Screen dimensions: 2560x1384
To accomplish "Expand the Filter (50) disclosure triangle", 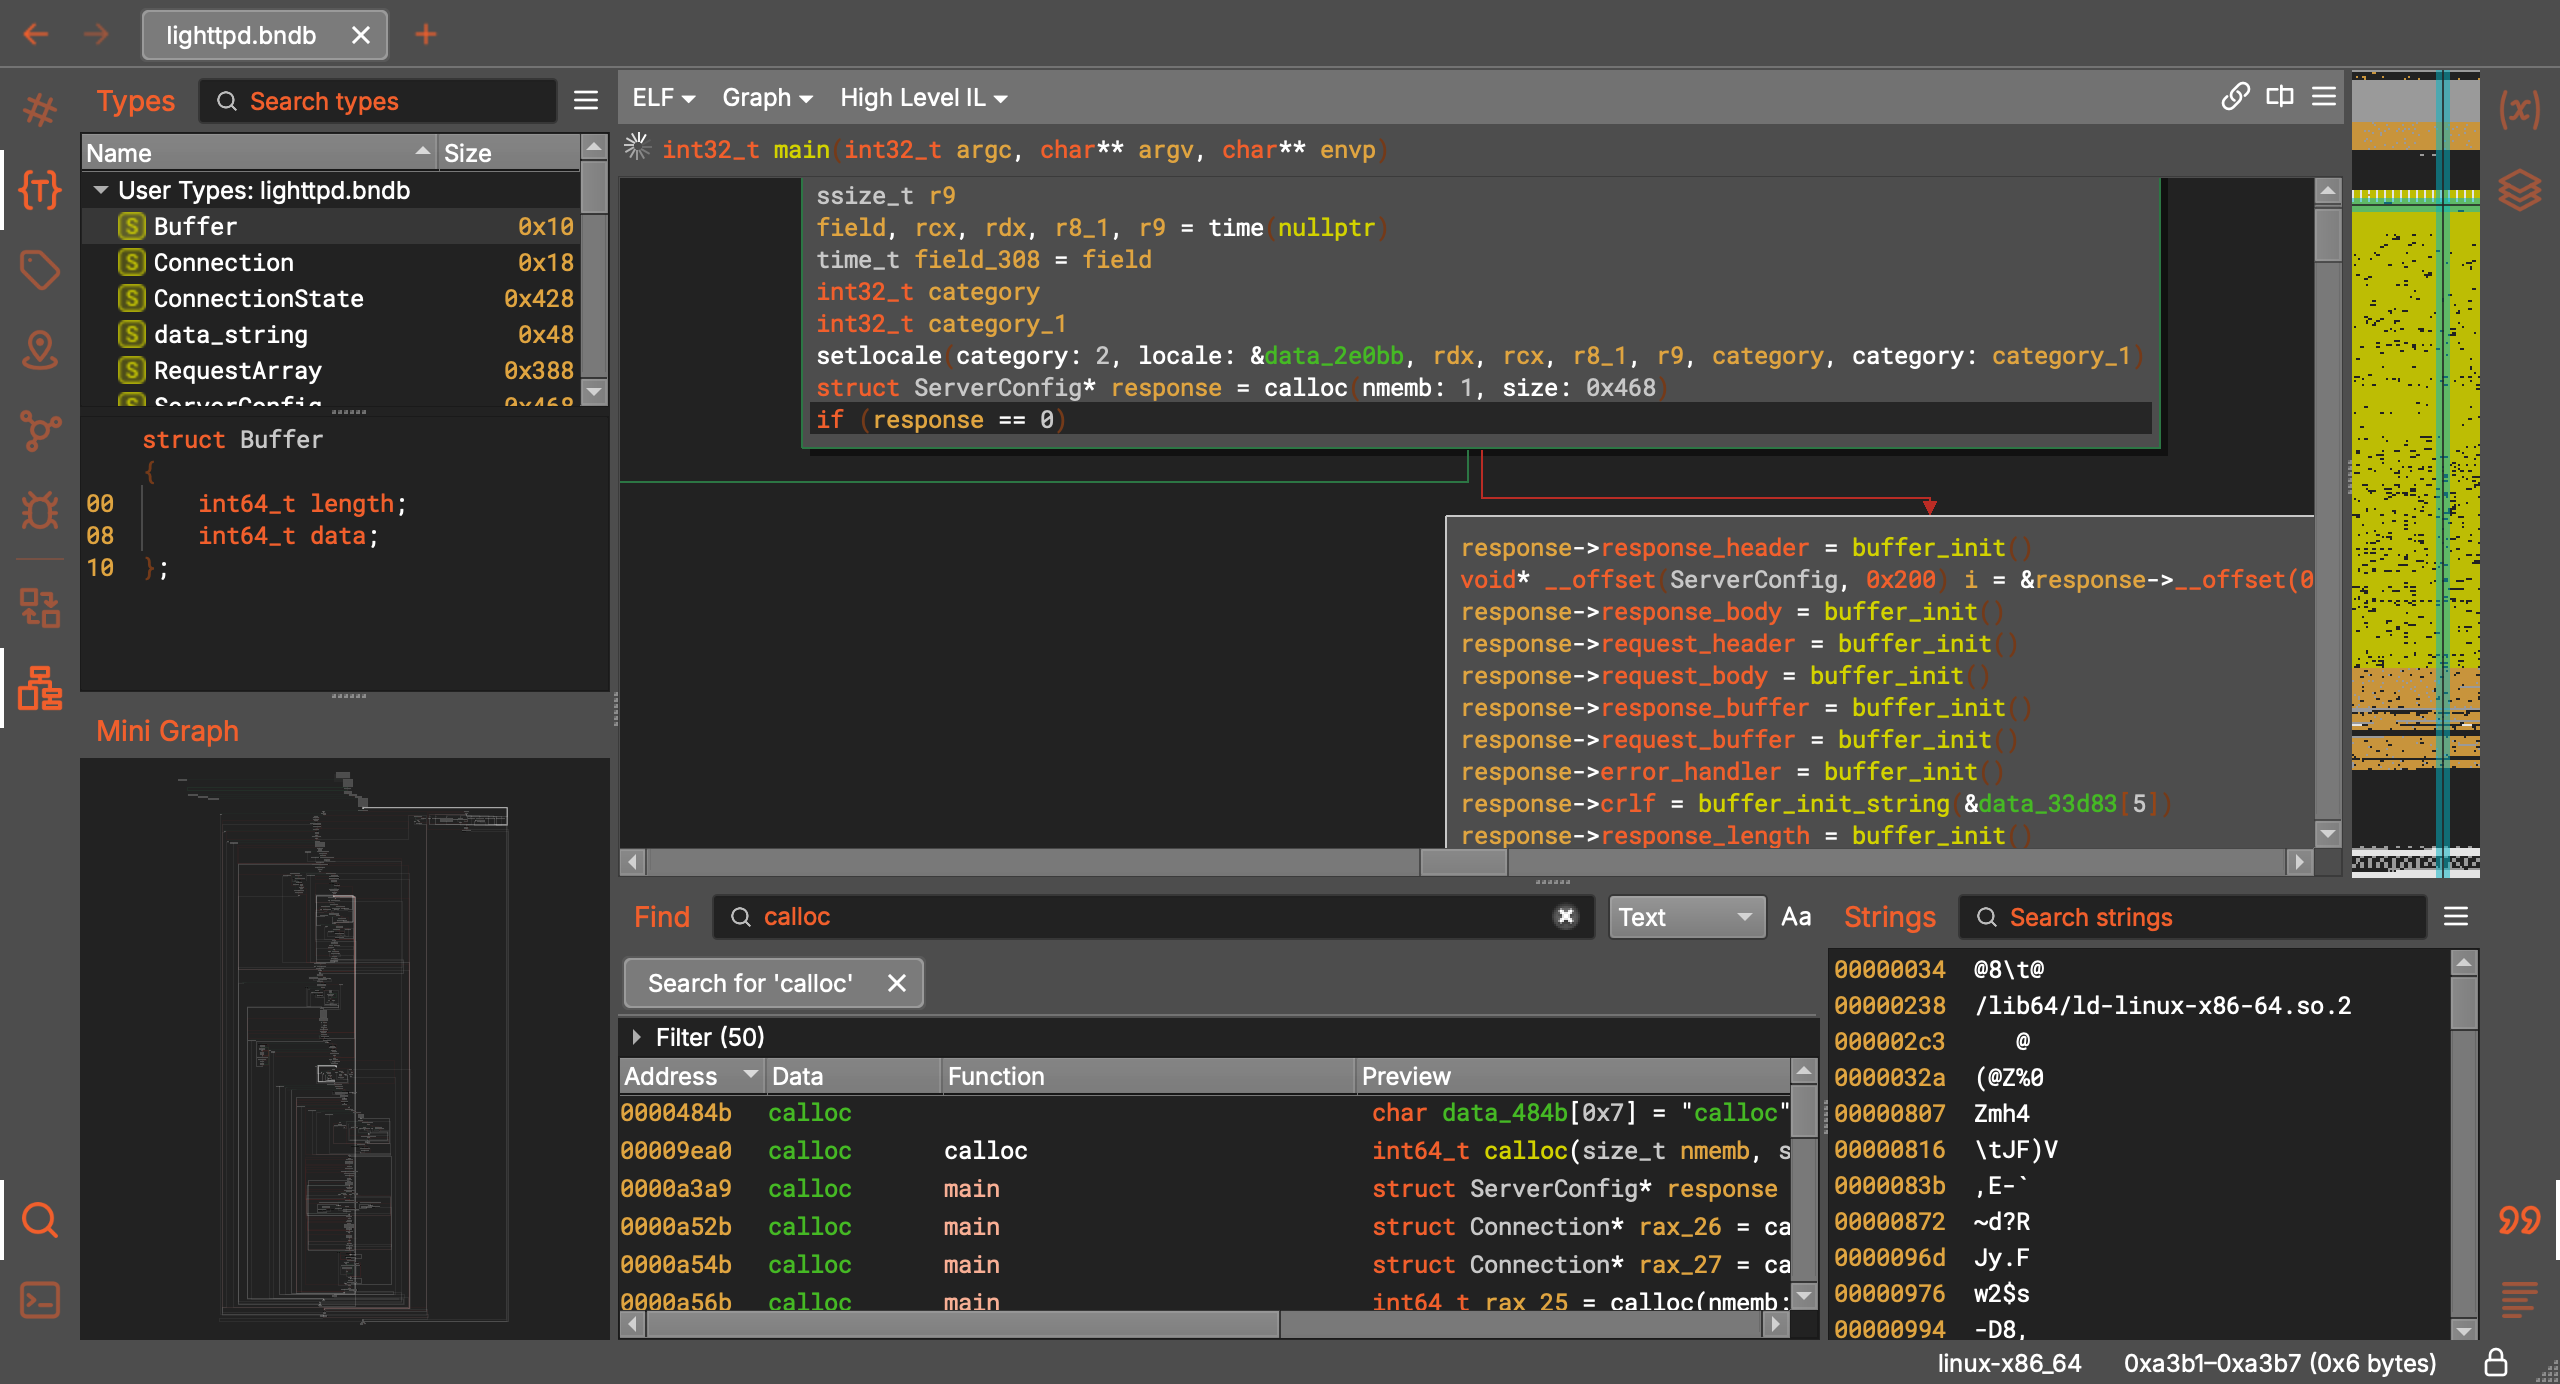I will pyautogui.click(x=637, y=1037).
